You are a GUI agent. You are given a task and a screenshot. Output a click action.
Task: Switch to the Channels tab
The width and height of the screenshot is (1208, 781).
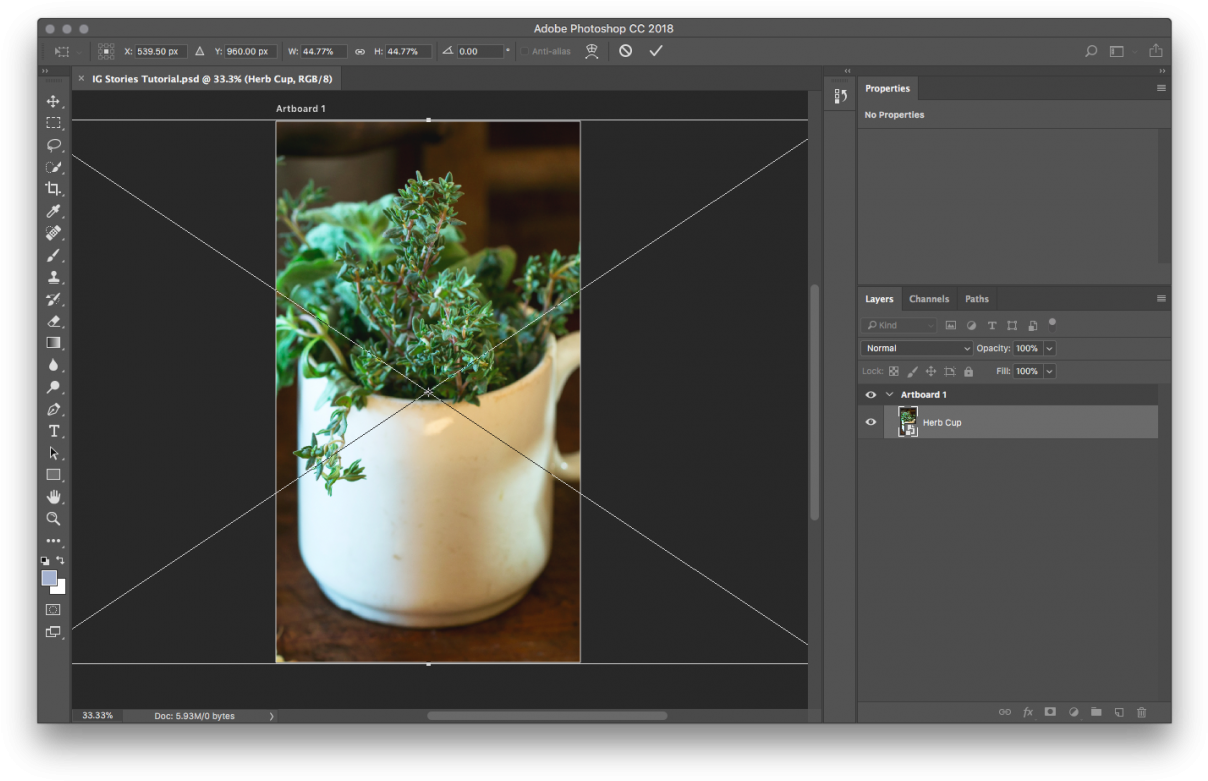point(929,298)
